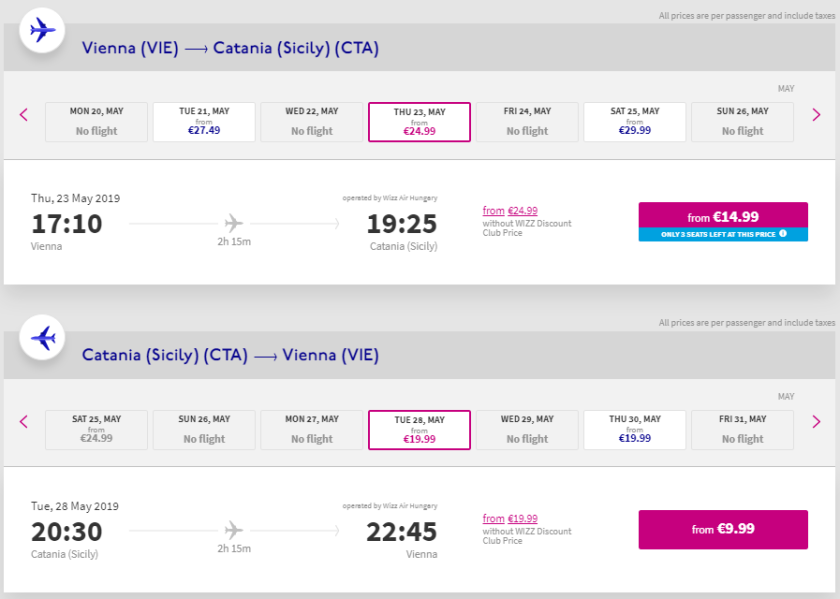Book outbound flight from €14.99
The width and height of the screenshot is (840, 599).
[x=722, y=216]
